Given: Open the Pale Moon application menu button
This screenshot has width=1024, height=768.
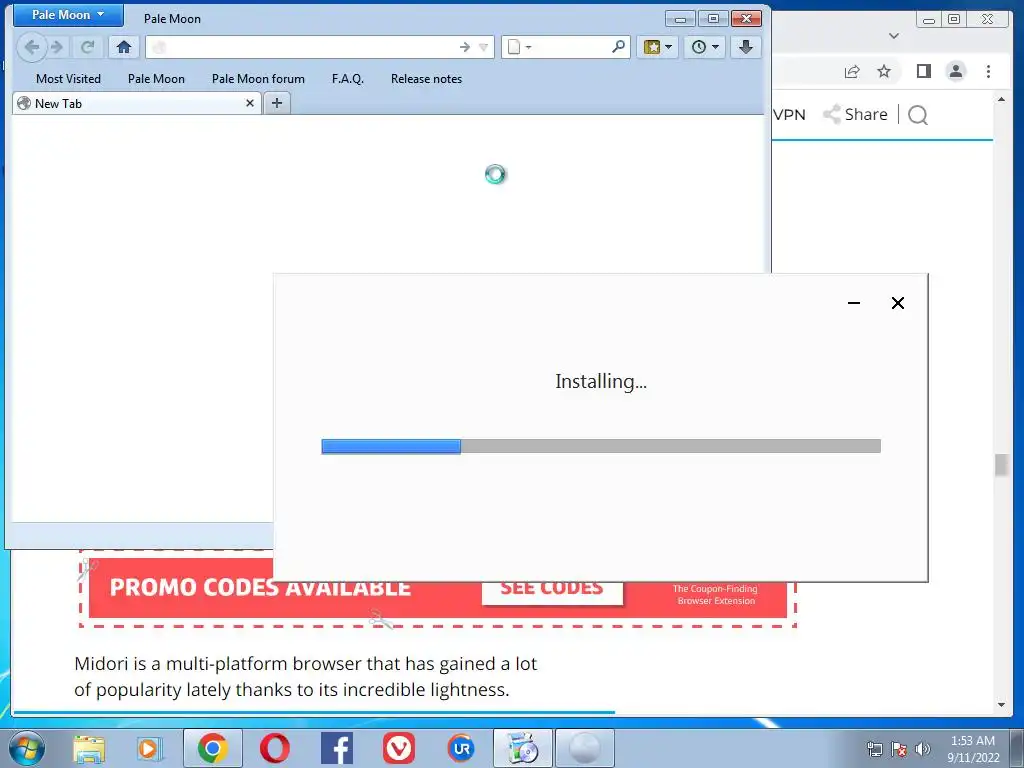Looking at the screenshot, I should click(x=68, y=15).
